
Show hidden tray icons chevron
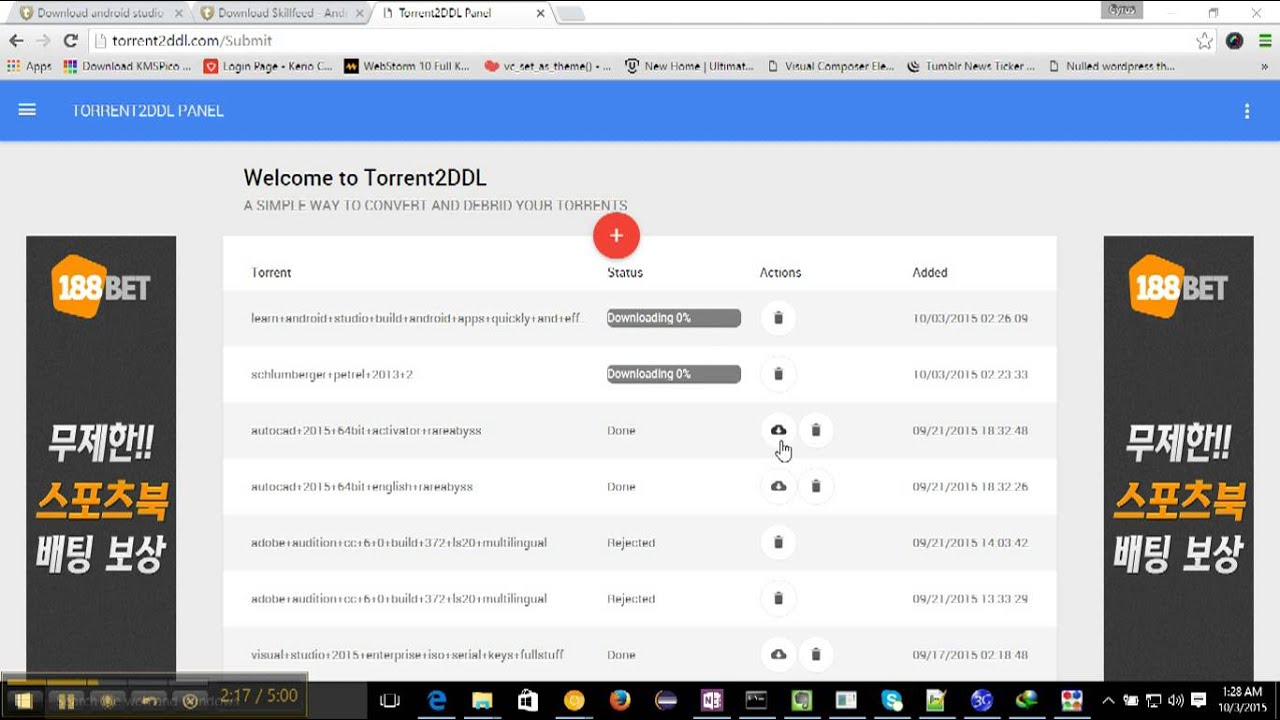1108,700
